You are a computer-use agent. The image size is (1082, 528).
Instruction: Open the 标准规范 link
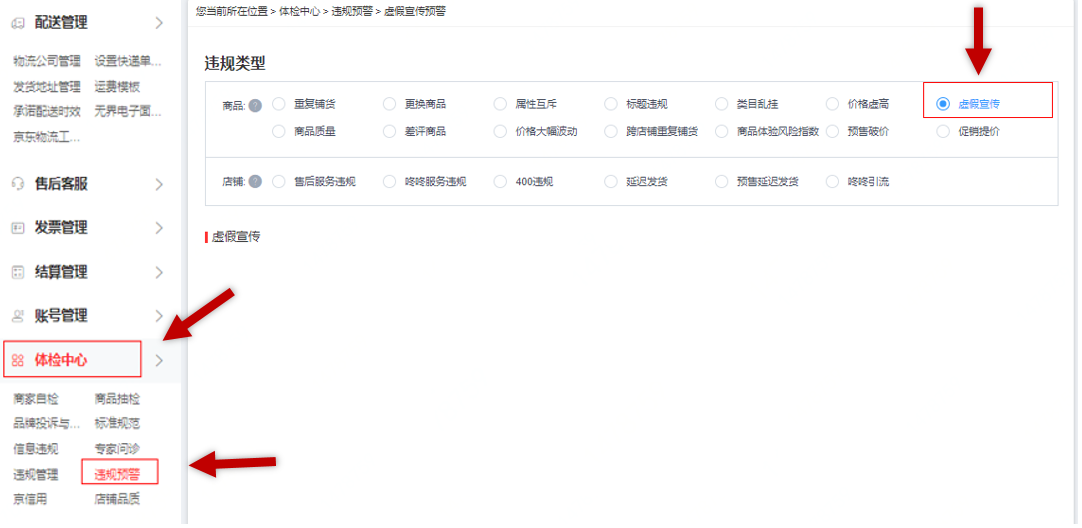[117, 423]
